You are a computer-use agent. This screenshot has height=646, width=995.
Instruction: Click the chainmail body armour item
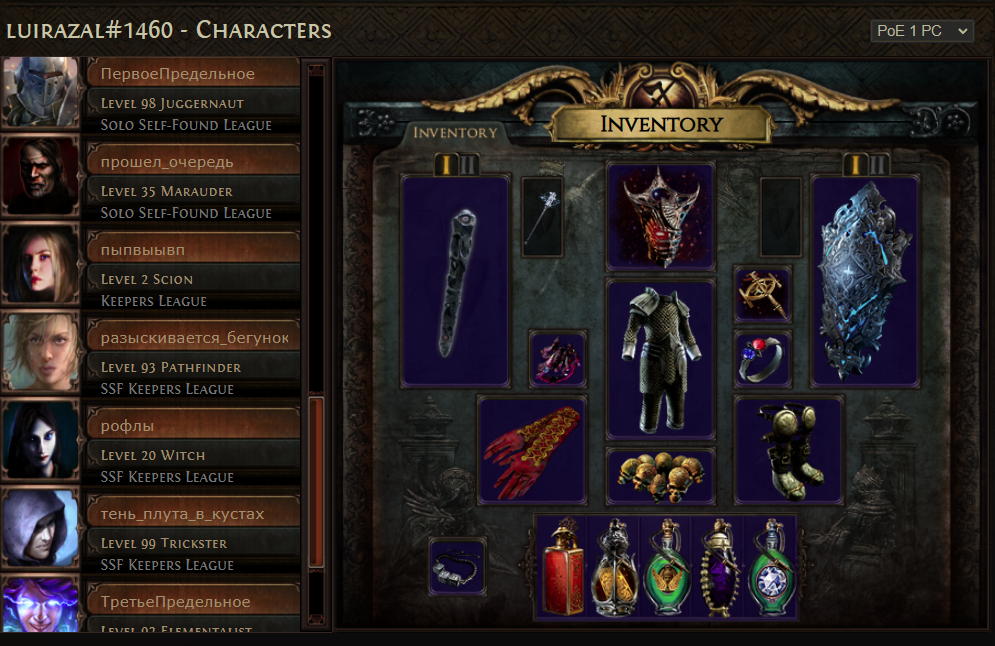pos(661,359)
